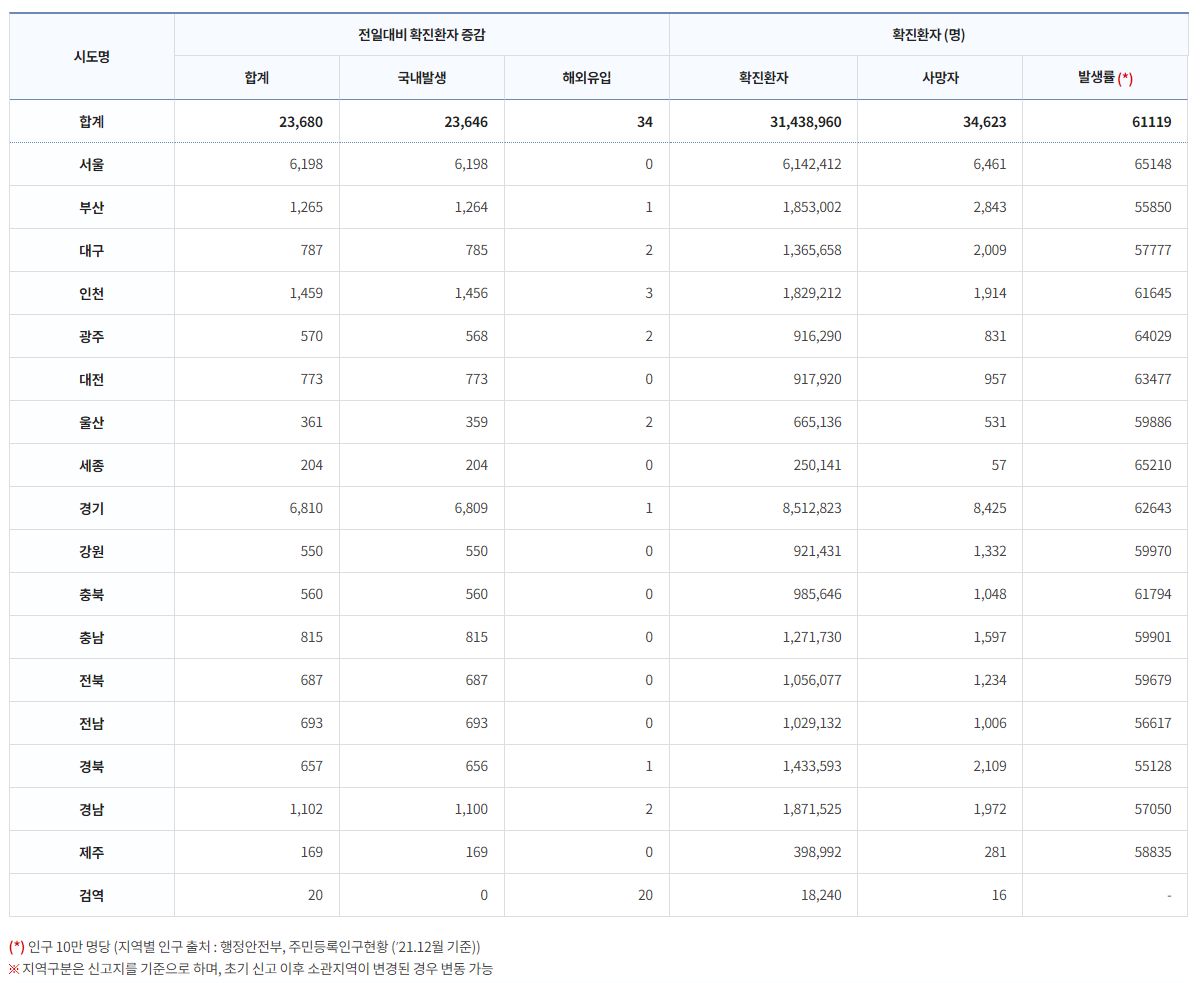Click the 시도명 column header

pos(92,56)
